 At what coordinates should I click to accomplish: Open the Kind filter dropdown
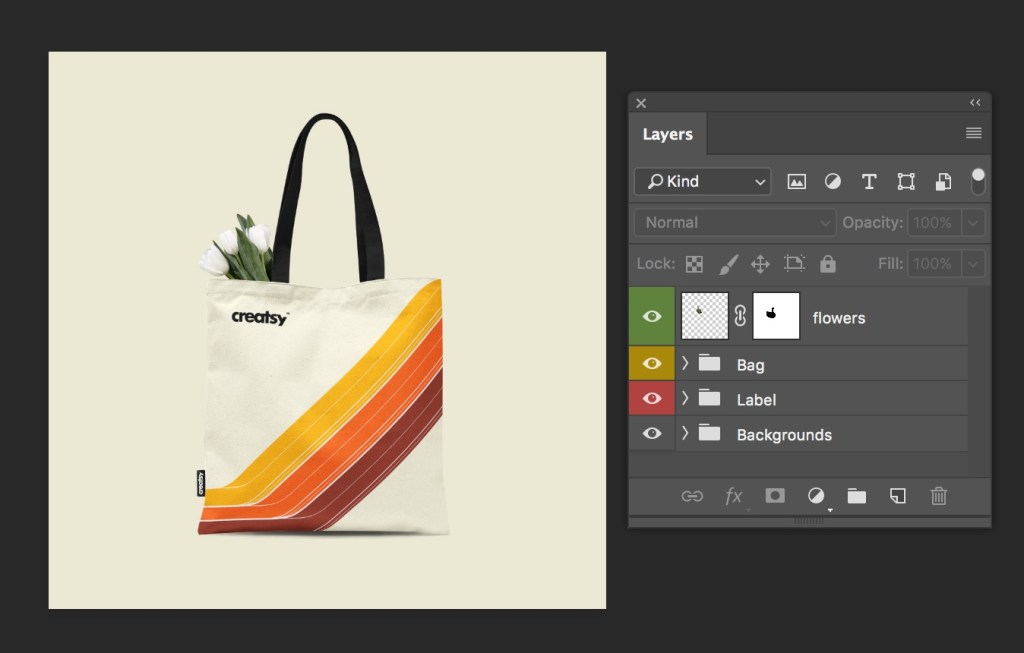coord(701,181)
